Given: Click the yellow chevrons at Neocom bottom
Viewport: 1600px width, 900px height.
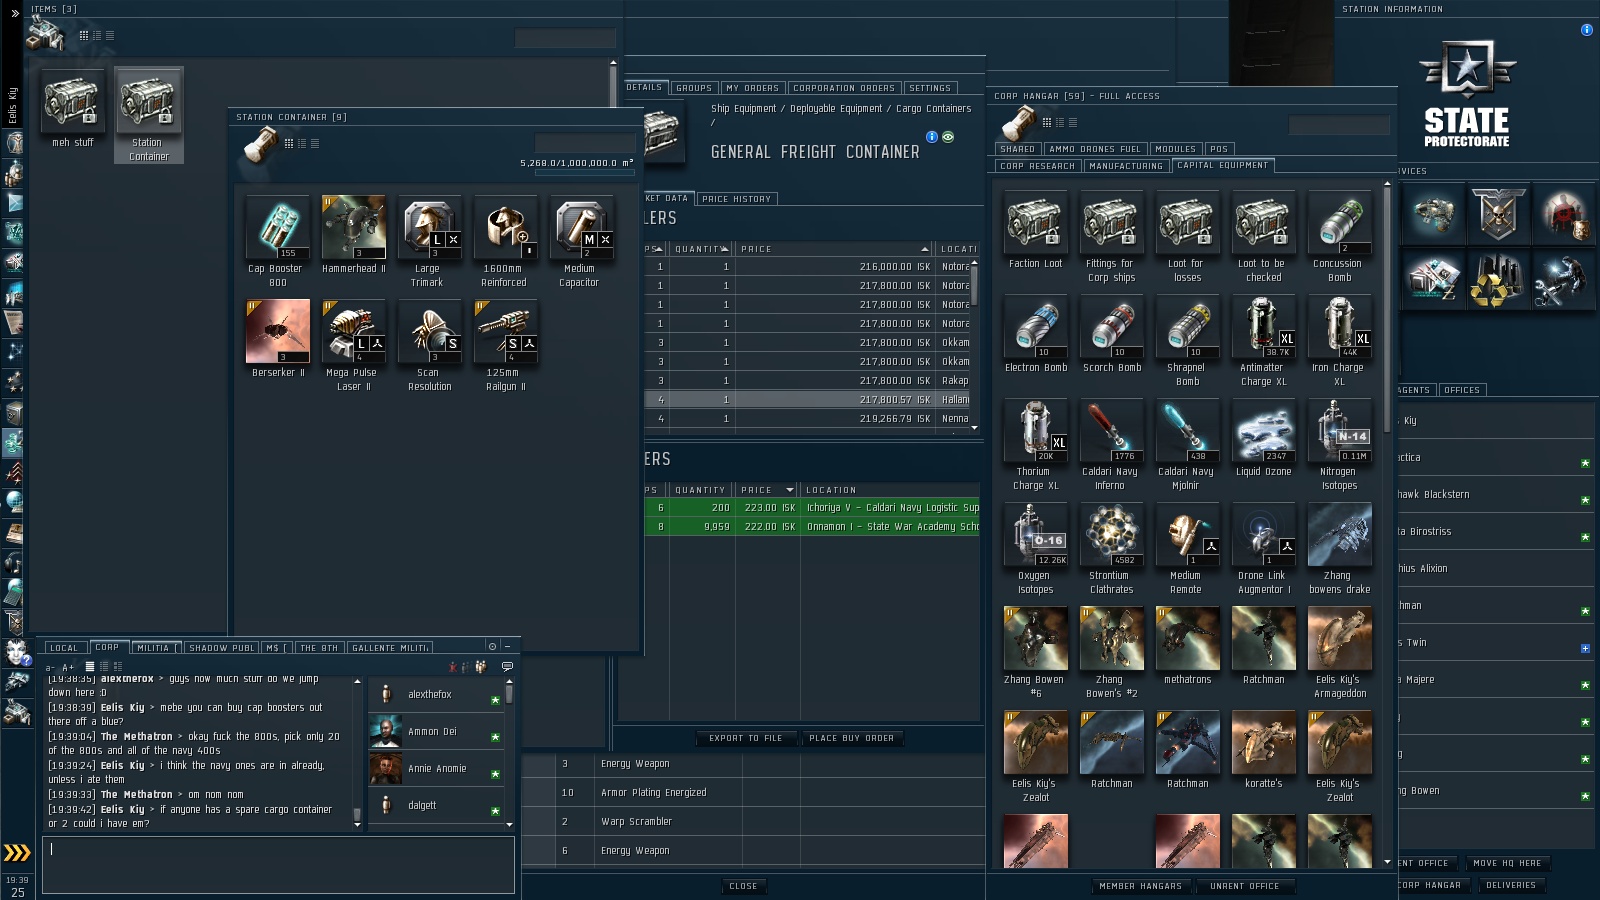Looking at the screenshot, I should tap(17, 852).
